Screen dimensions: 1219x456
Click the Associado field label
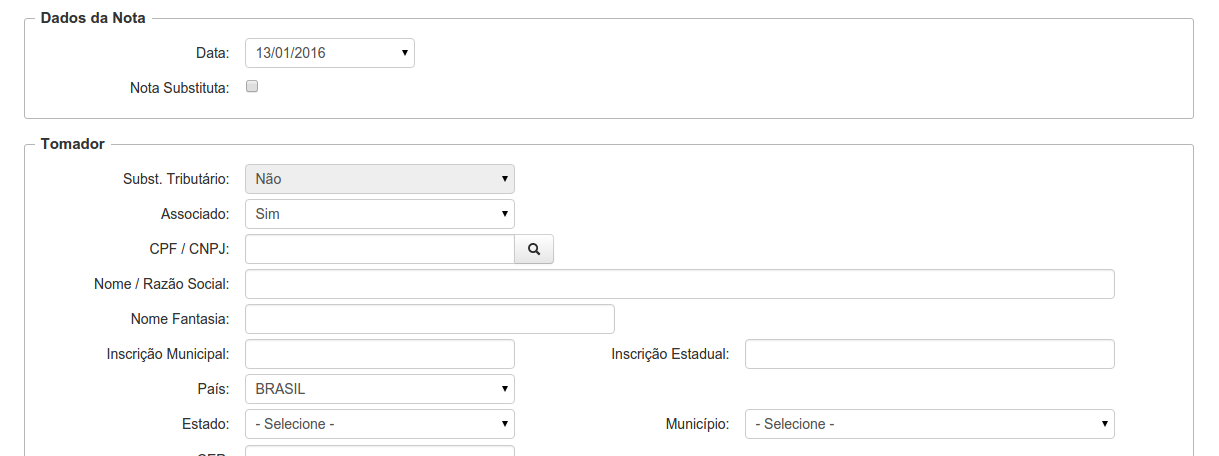[x=194, y=214]
